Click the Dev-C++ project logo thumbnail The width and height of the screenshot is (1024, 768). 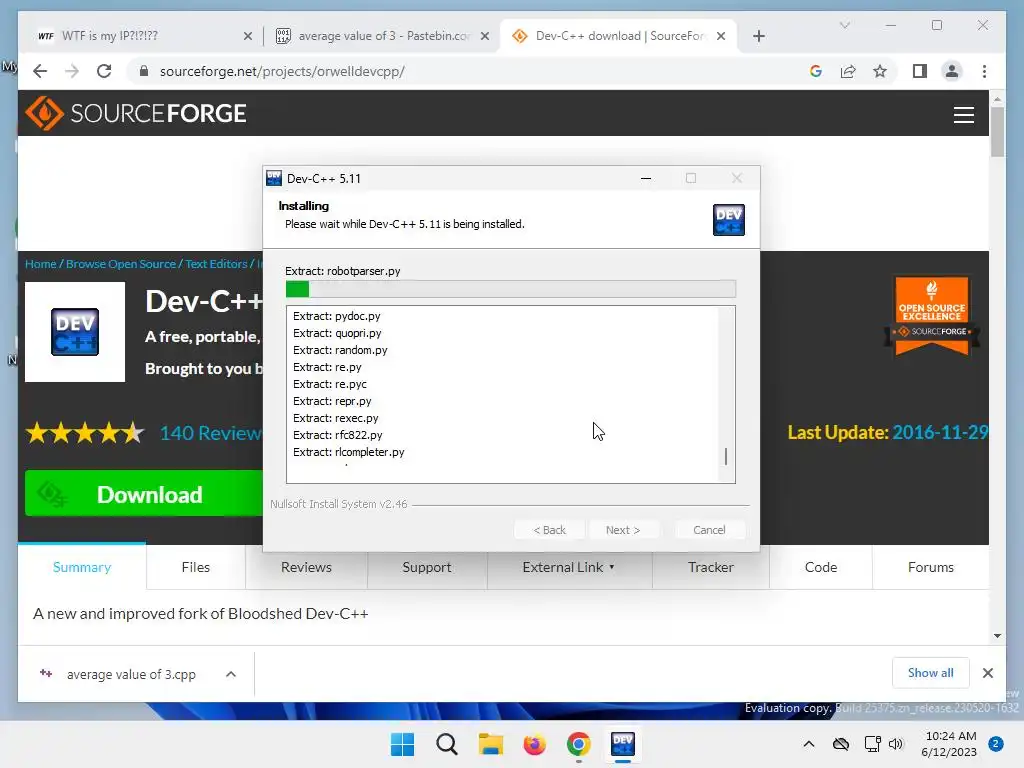pyautogui.click(x=75, y=332)
